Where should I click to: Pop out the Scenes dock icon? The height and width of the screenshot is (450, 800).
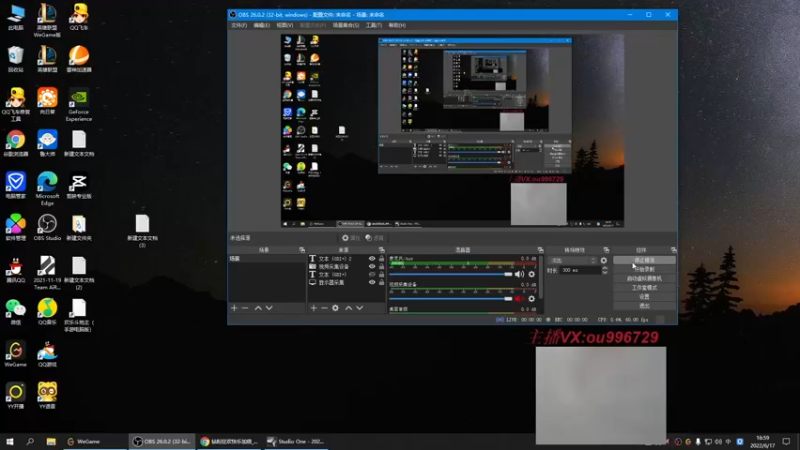tap(302, 250)
